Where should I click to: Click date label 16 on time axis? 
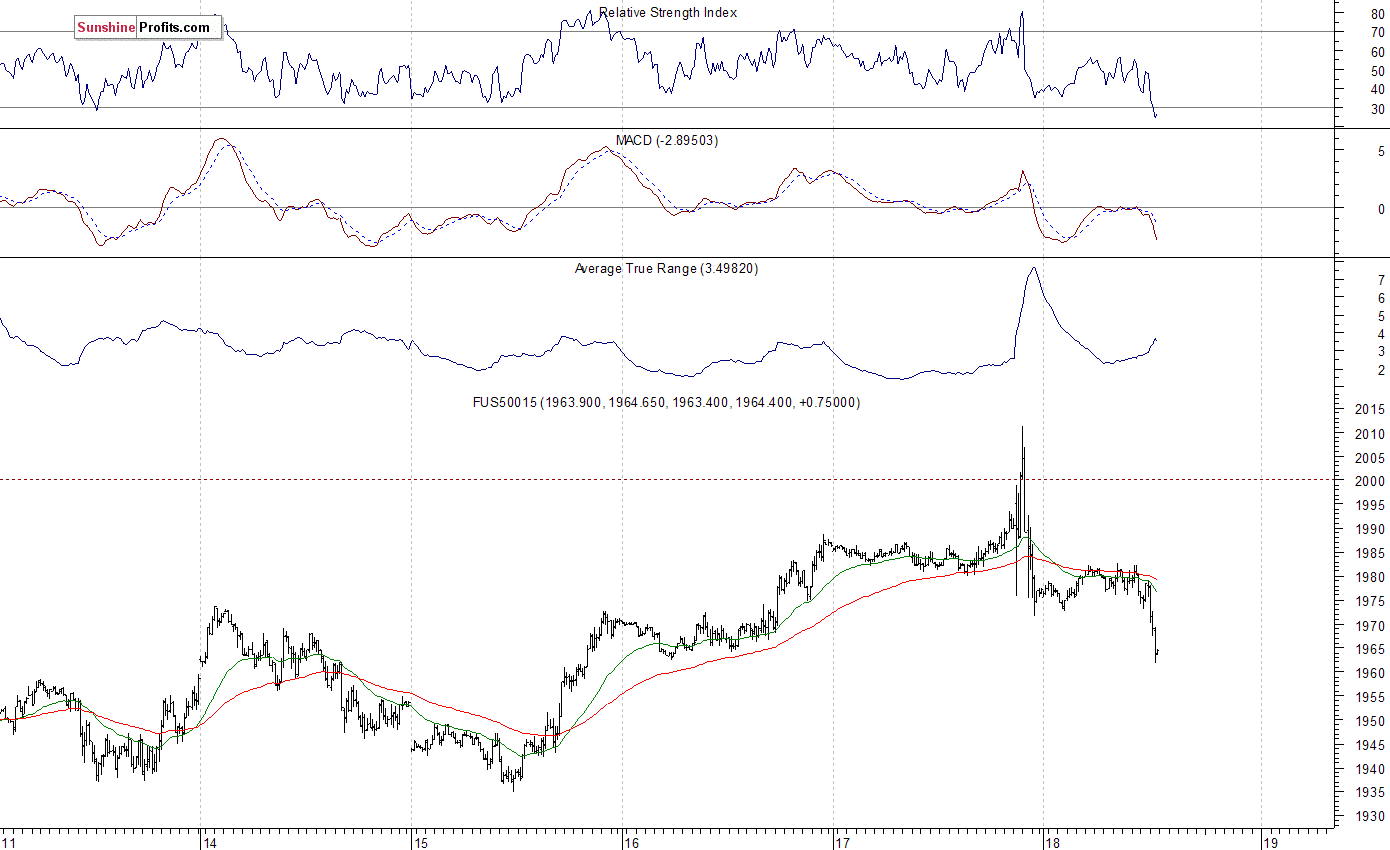point(632,842)
